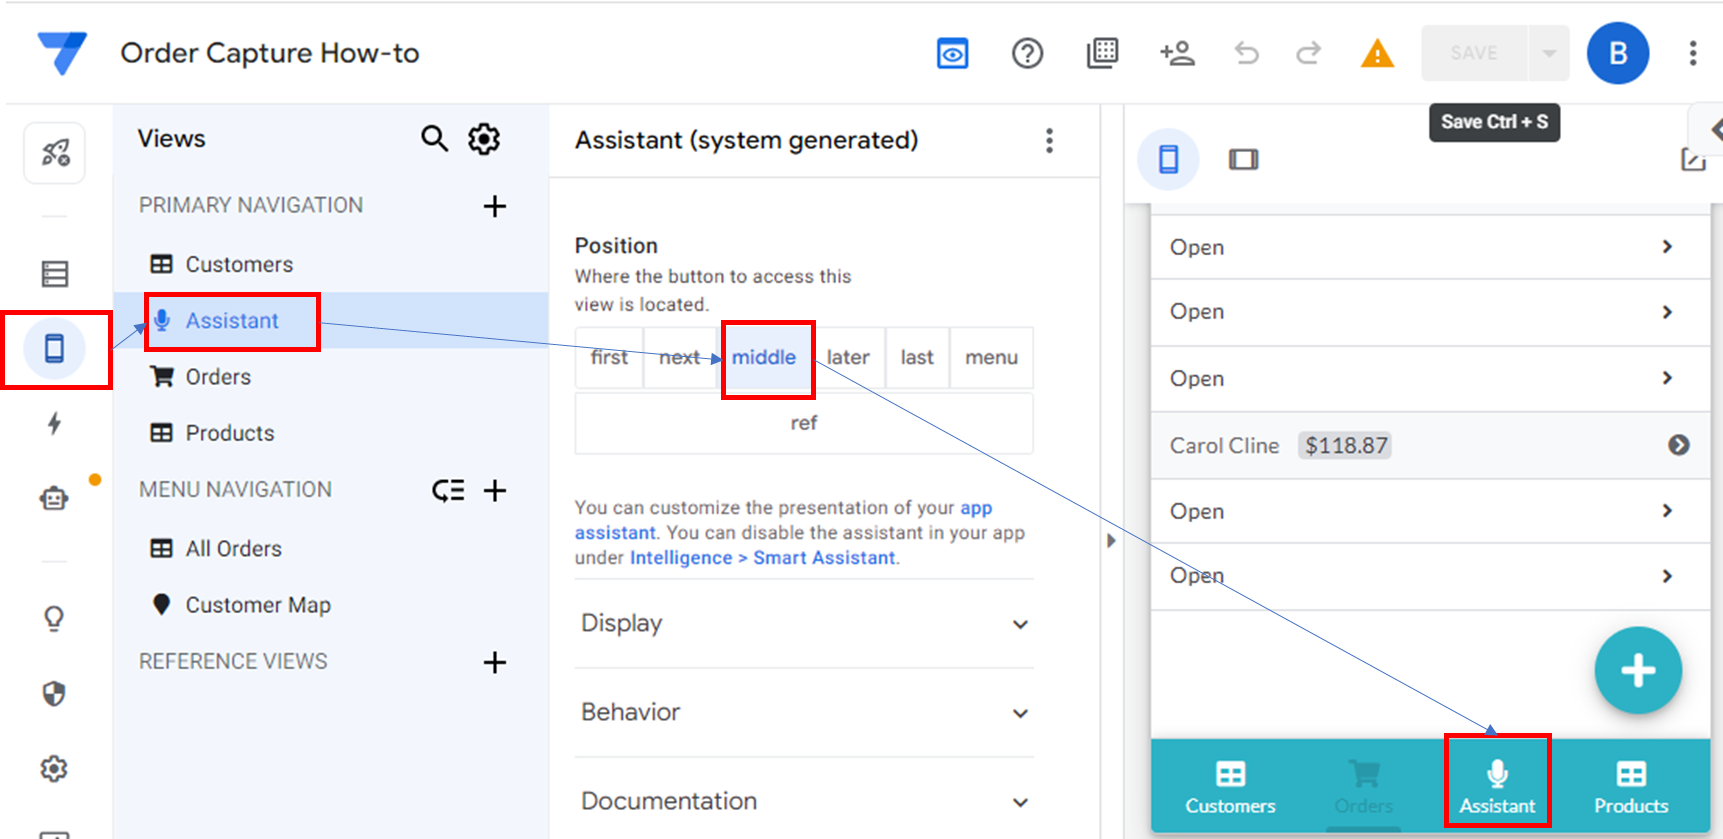This screenshot has height=839, width=1723.
Task: Open the Security shield section
Action: (x=55, y=693)
